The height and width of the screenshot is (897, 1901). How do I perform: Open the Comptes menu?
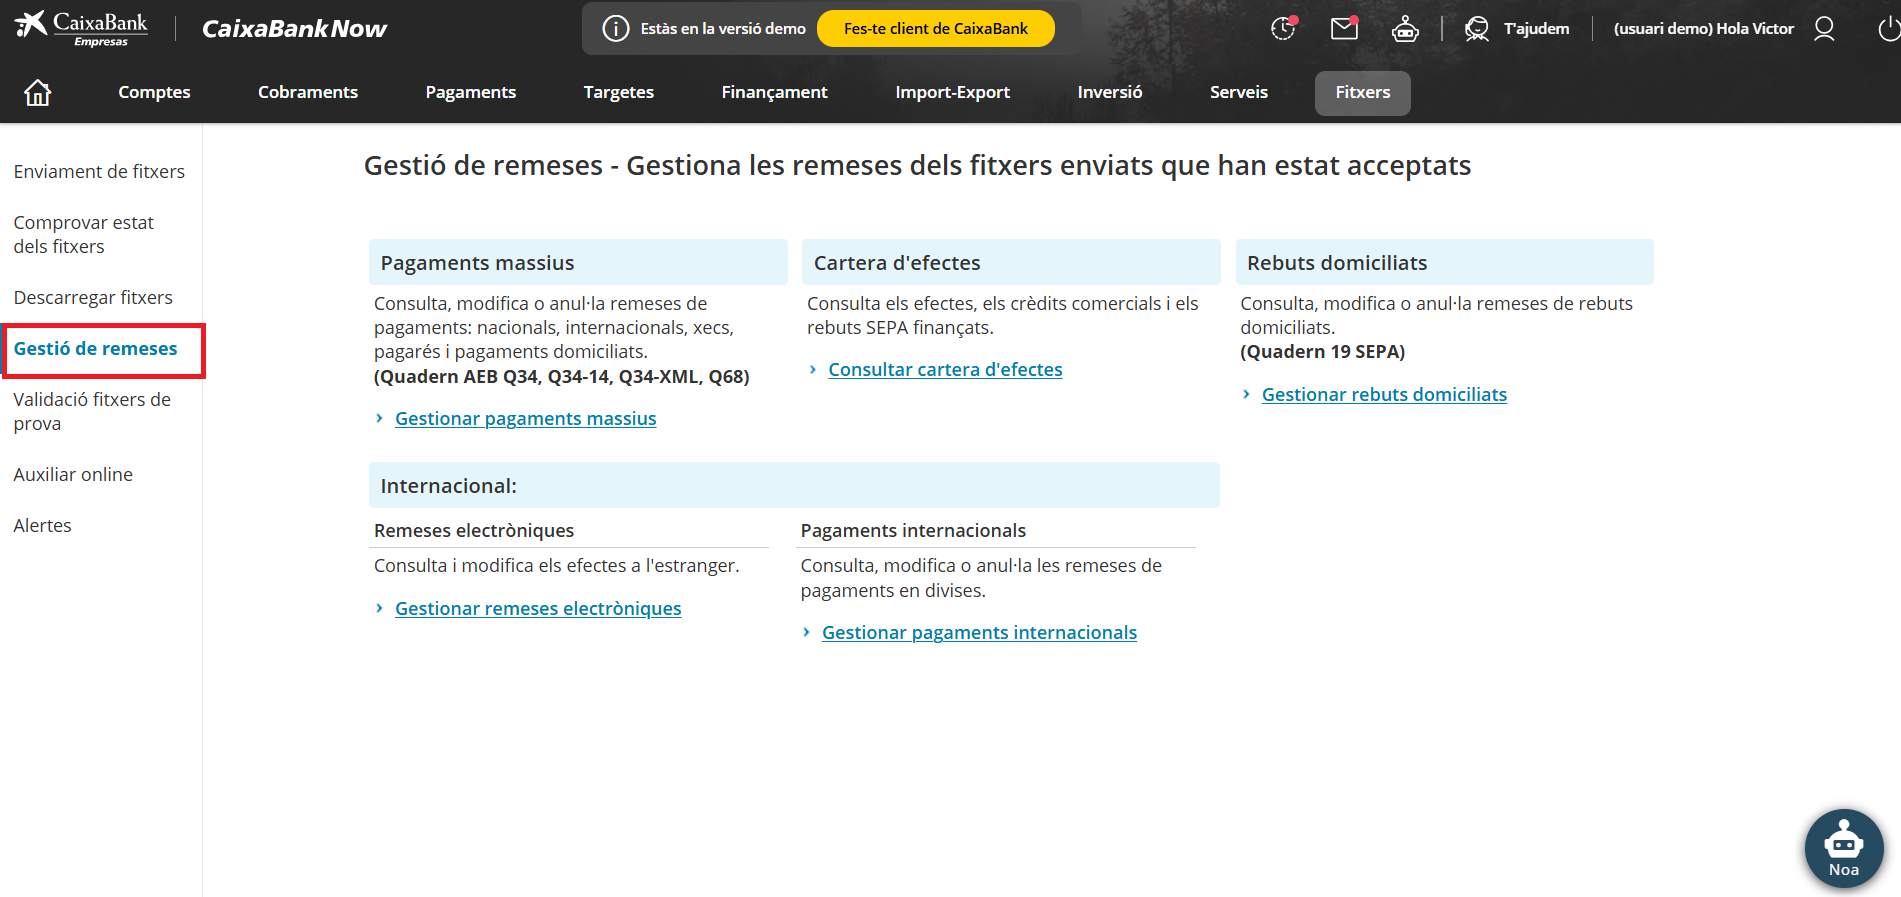tap(154, 92)
